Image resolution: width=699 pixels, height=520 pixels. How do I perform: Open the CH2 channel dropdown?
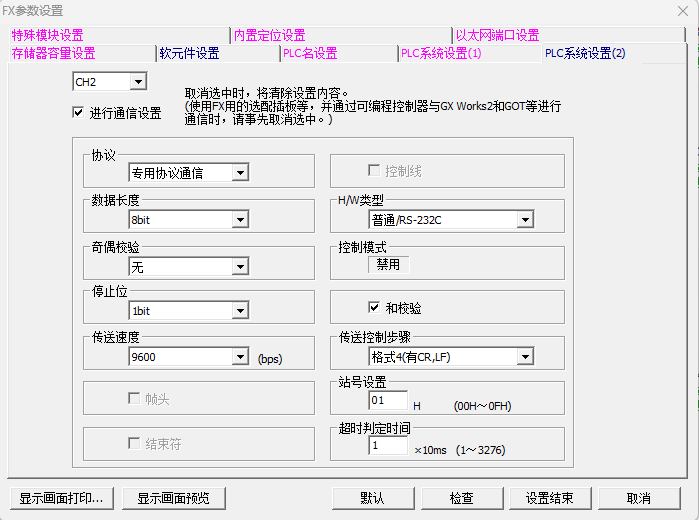click(x=138, y=81)
